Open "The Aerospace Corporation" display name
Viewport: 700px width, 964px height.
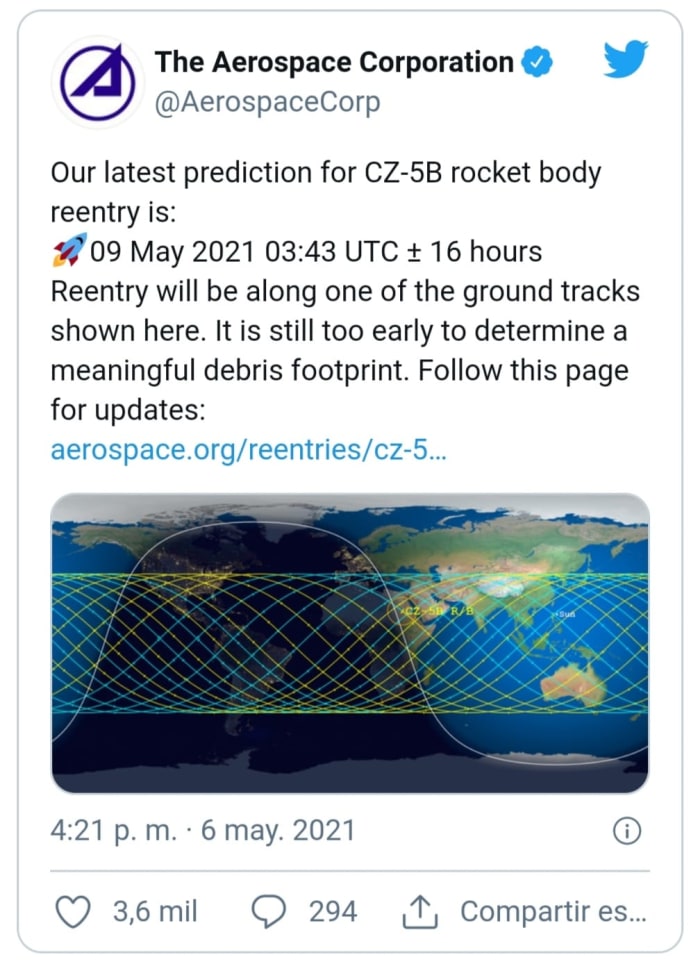[334, 62]
